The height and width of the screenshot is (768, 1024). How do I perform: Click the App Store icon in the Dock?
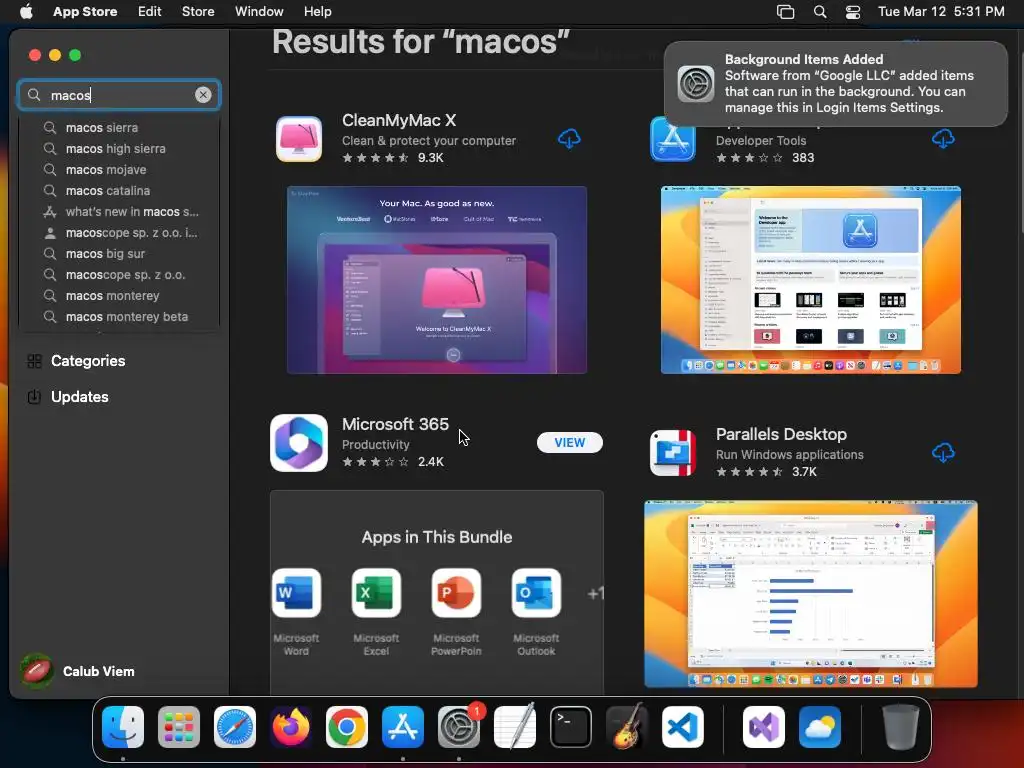[403, 727]
